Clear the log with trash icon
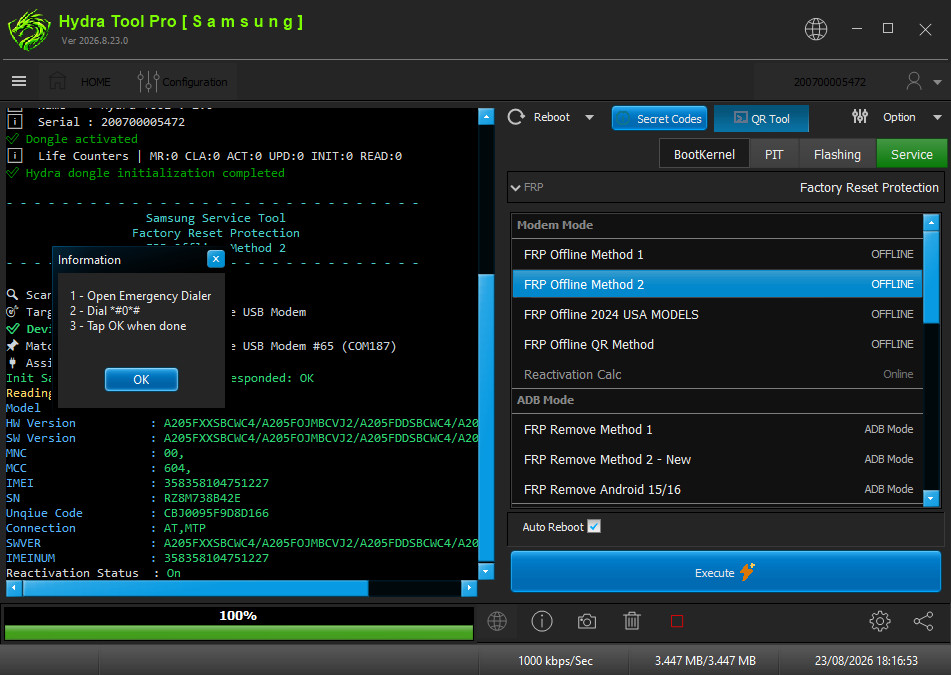 (631, 621)
